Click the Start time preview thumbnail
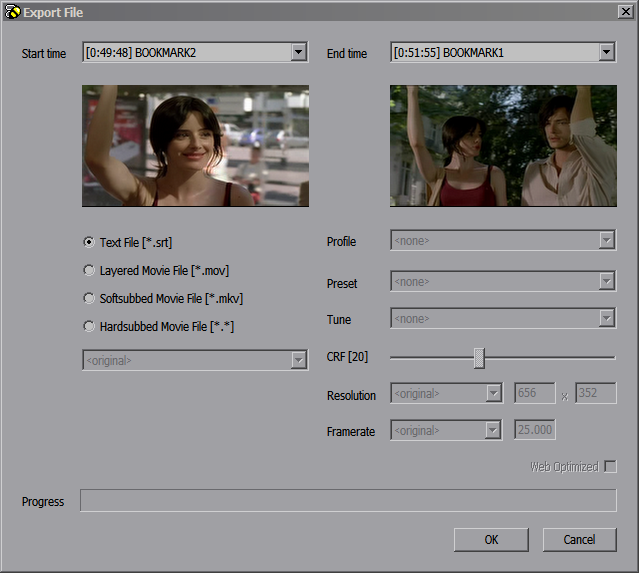 pyautogui.click(x=195, y=146)
